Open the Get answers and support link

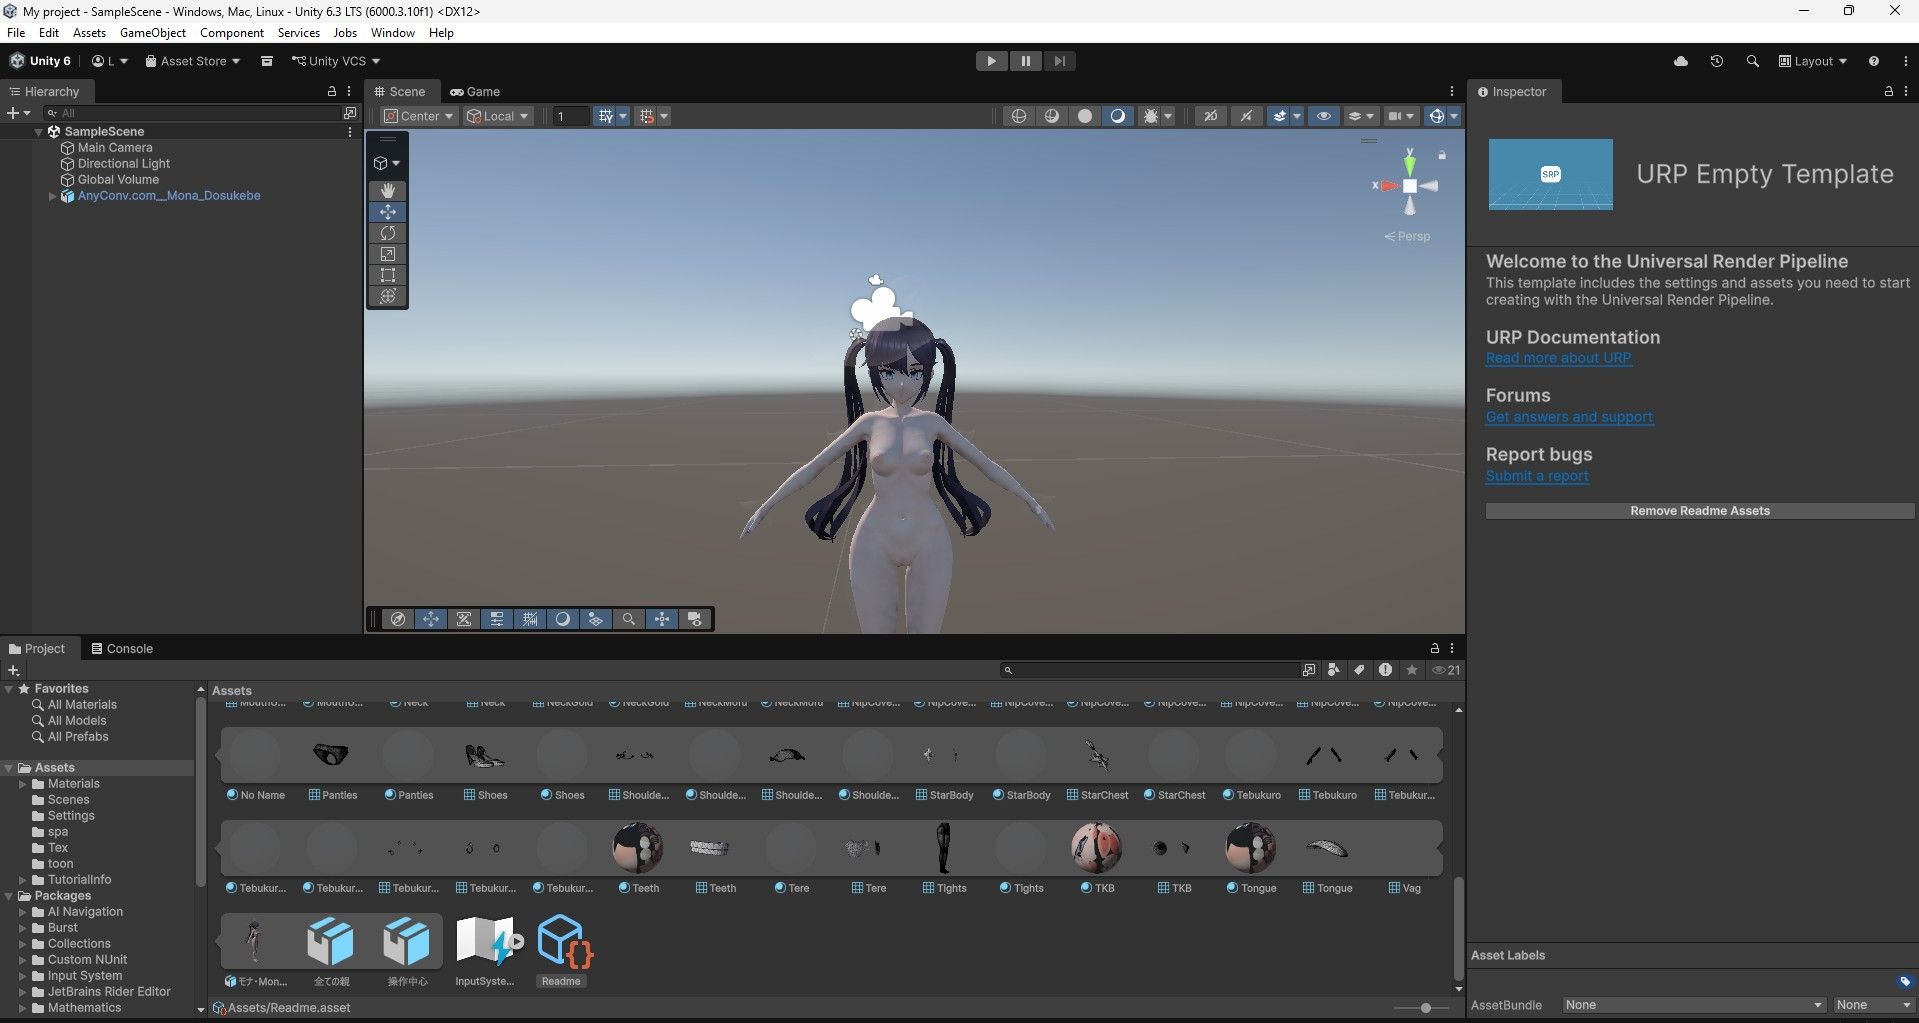point(1570,417)
